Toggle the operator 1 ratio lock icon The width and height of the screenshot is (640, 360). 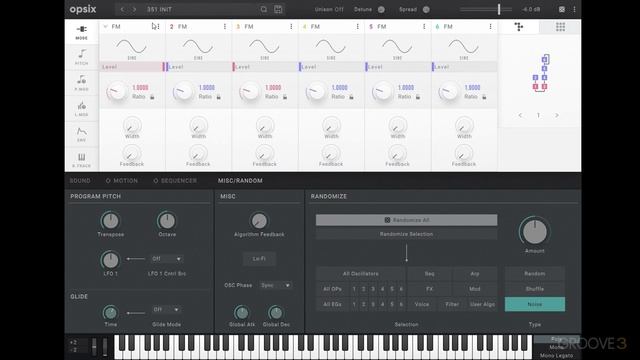pyautogui.click(x=152, y=97)
